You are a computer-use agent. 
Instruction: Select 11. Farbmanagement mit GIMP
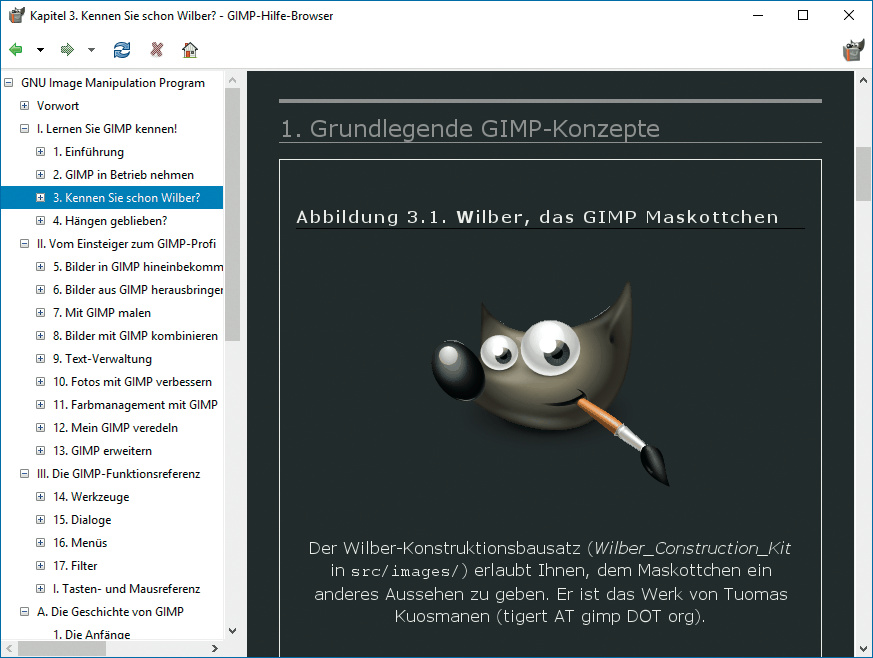pos(135,405)
